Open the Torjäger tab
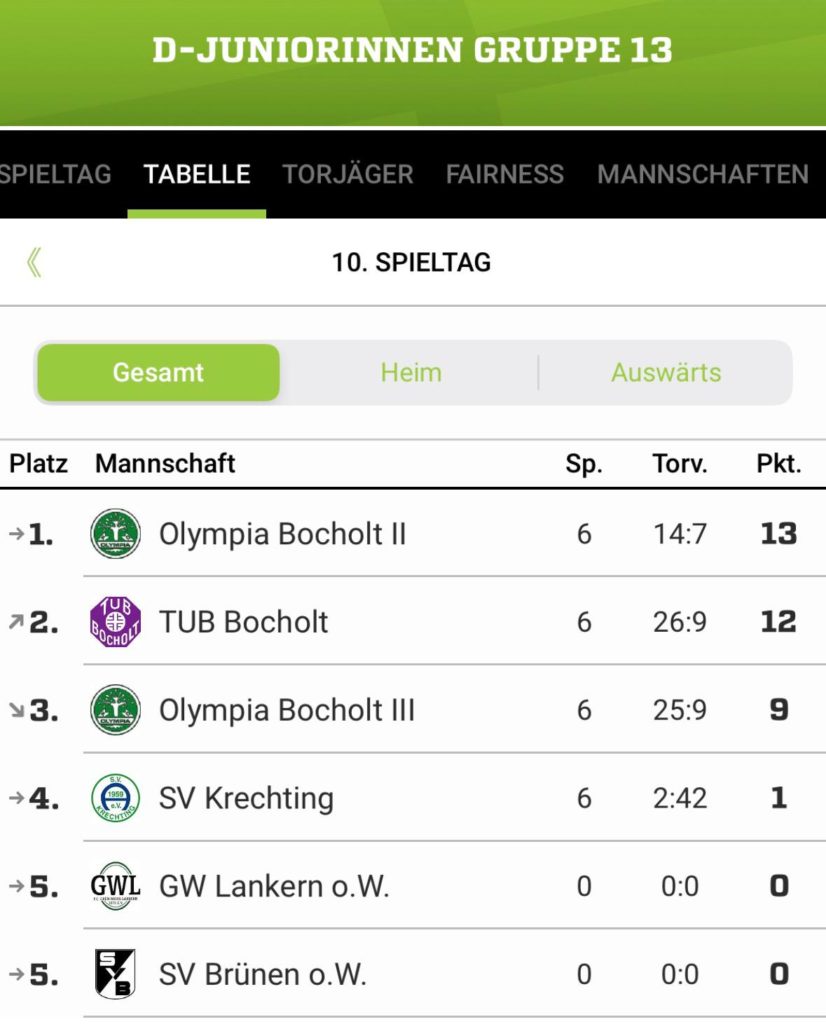826x1024 pixels. (348, 174)
